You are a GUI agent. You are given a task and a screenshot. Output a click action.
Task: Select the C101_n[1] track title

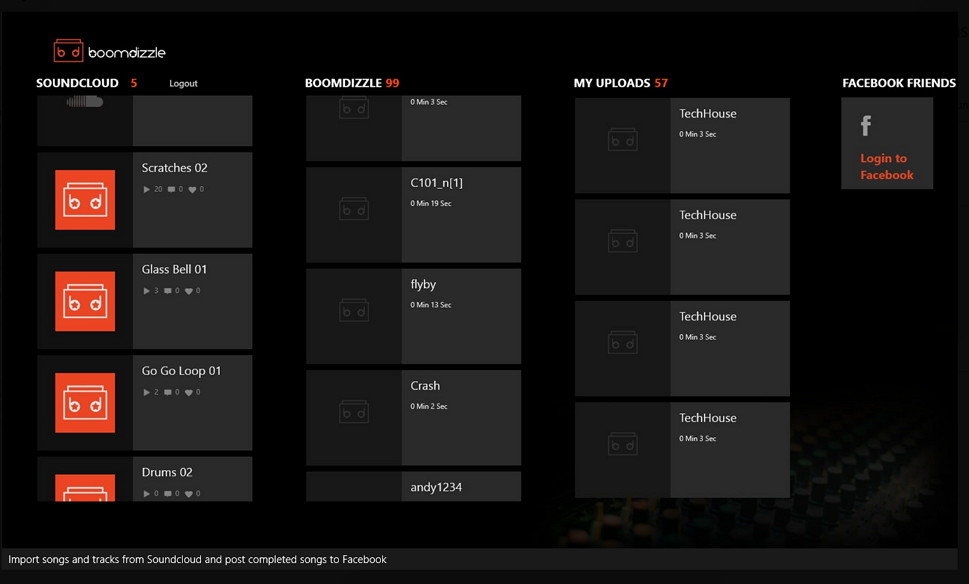coord(436,183)
